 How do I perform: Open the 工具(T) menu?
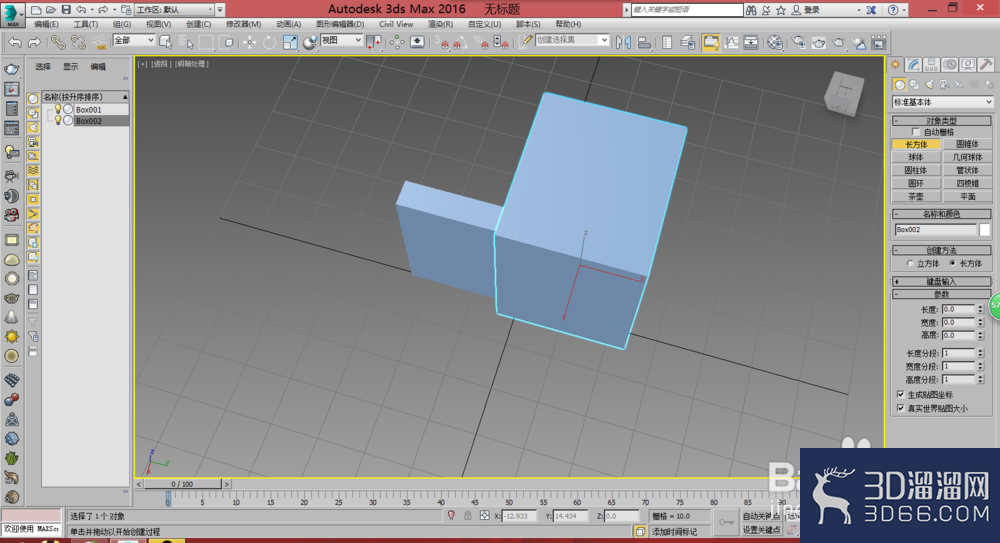[85, 24]
